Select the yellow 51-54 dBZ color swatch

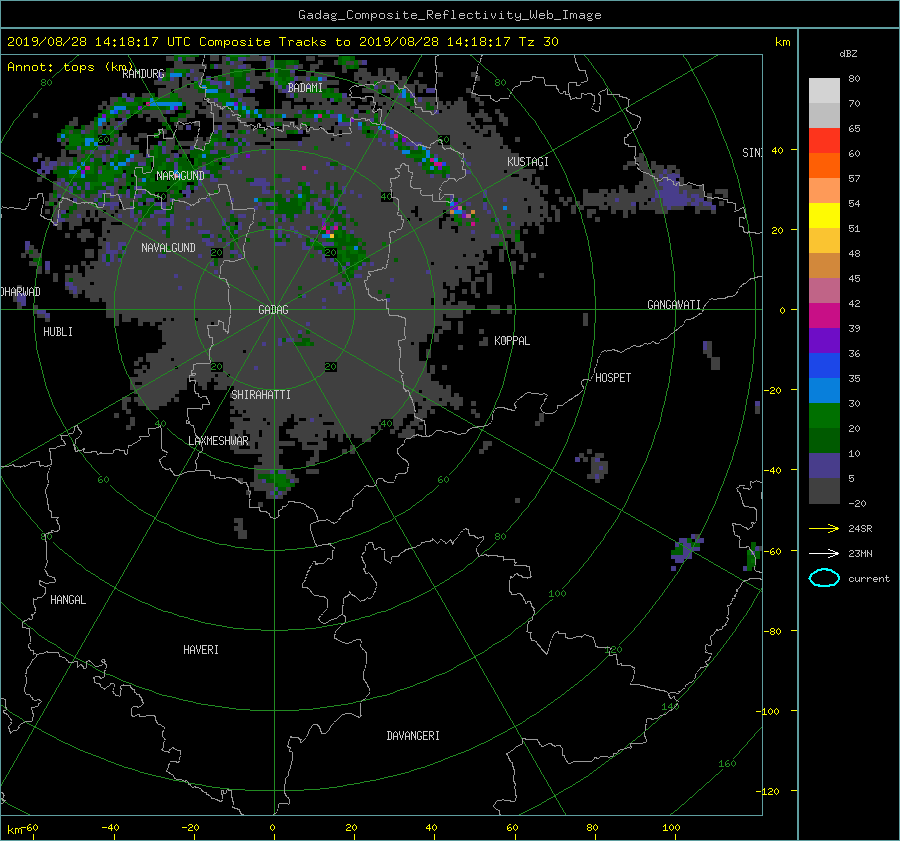pos(824,215)
